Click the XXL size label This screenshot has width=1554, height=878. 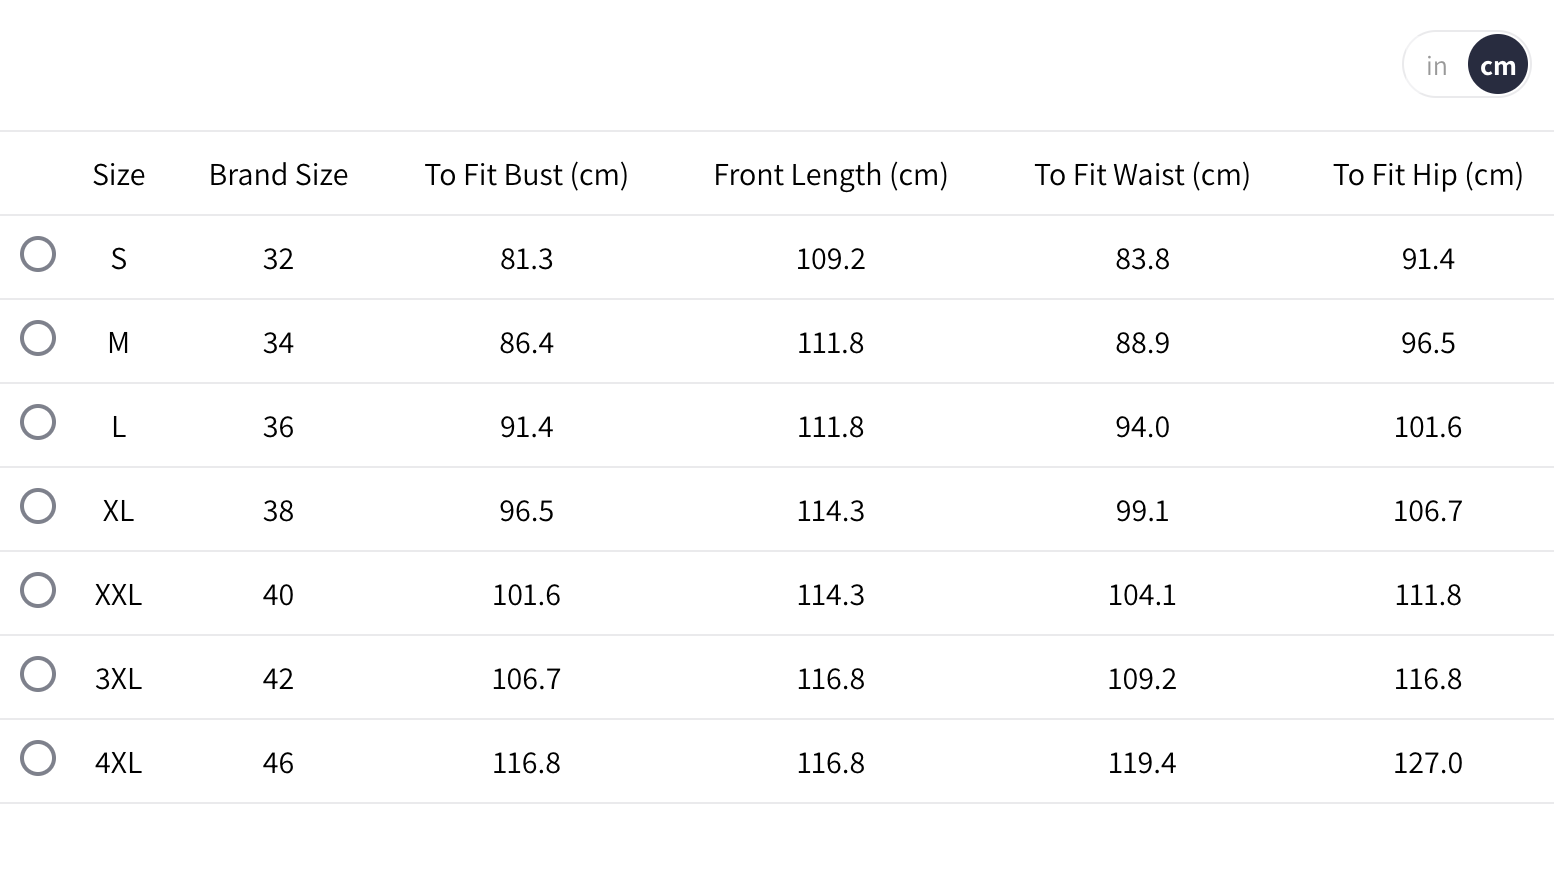[x=118, y=595]
